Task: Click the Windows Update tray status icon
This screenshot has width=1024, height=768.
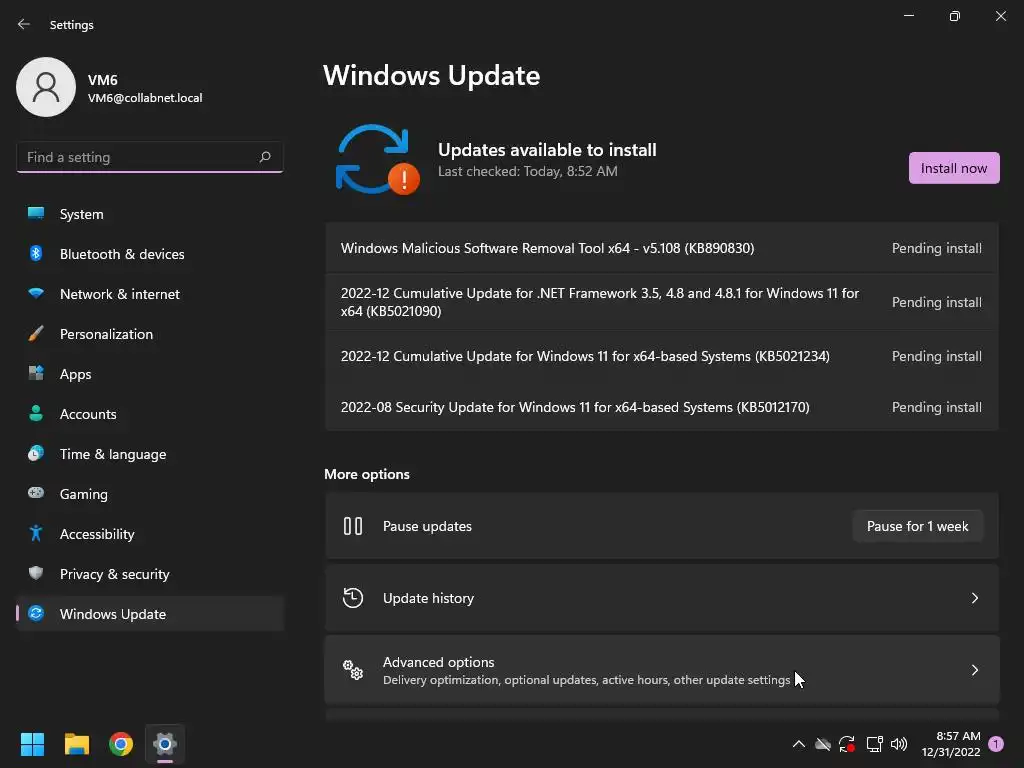Action: point(847,744)
